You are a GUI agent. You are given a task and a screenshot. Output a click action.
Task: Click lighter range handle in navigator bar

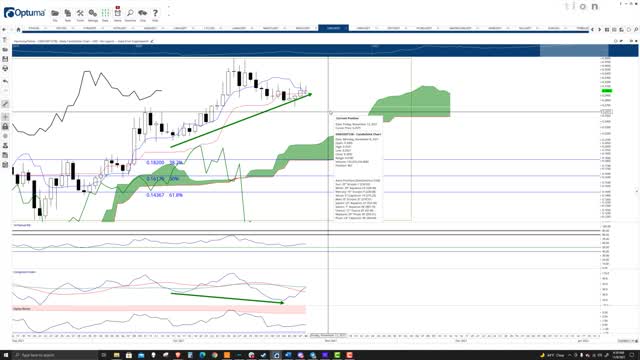574,51
